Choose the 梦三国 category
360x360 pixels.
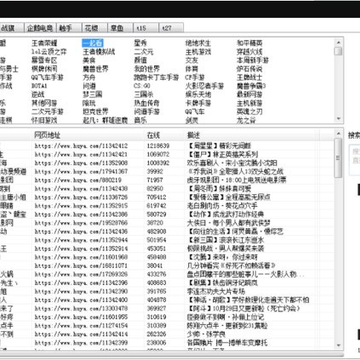(x=92, y=94)
